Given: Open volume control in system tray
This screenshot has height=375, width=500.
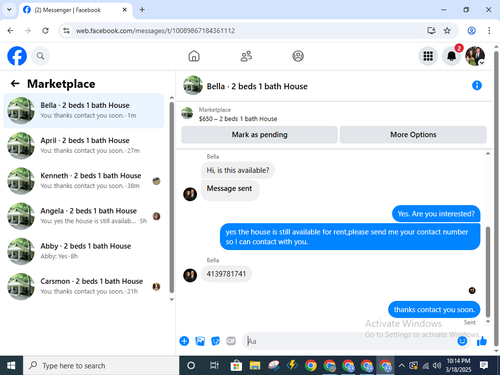Looking at the screenshot, I should click(437, 366).
